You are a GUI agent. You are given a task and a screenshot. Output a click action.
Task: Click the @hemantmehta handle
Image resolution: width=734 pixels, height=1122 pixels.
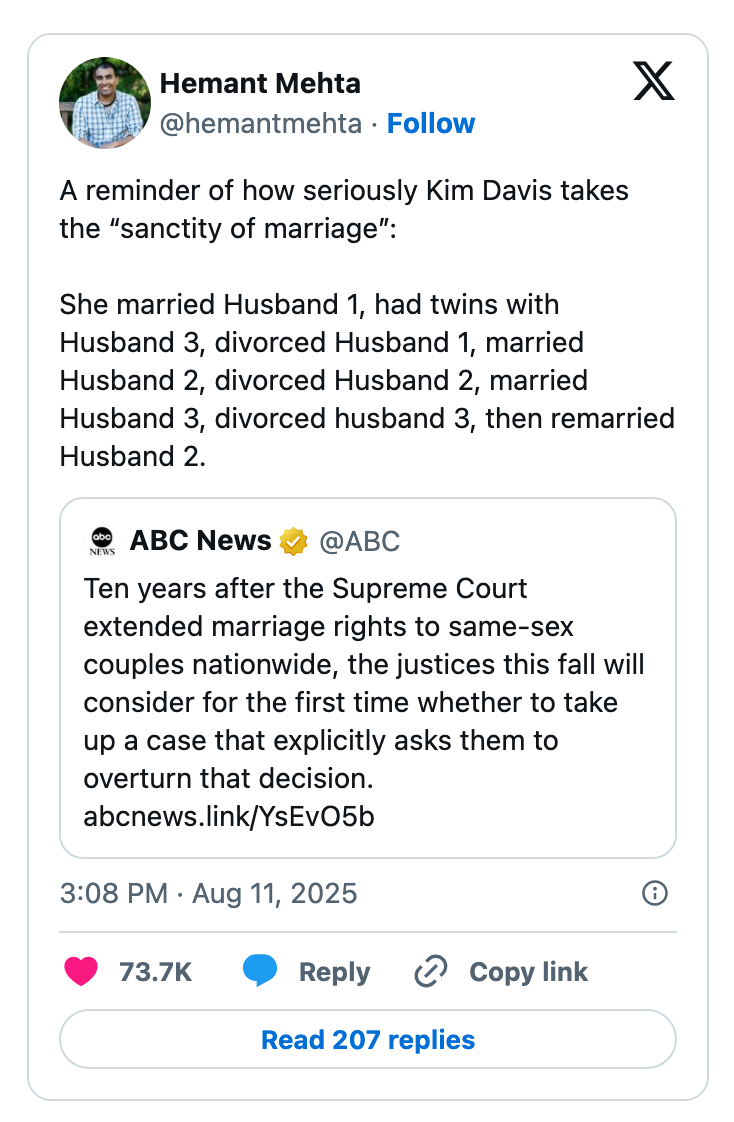coord(257,123)
